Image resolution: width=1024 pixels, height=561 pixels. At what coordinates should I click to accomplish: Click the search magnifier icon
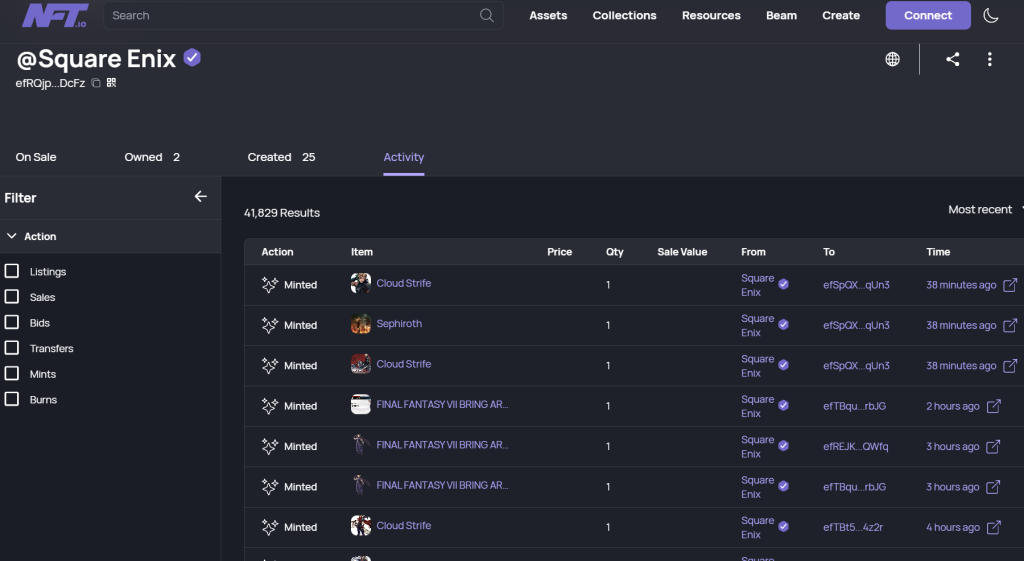pos(487,16)
